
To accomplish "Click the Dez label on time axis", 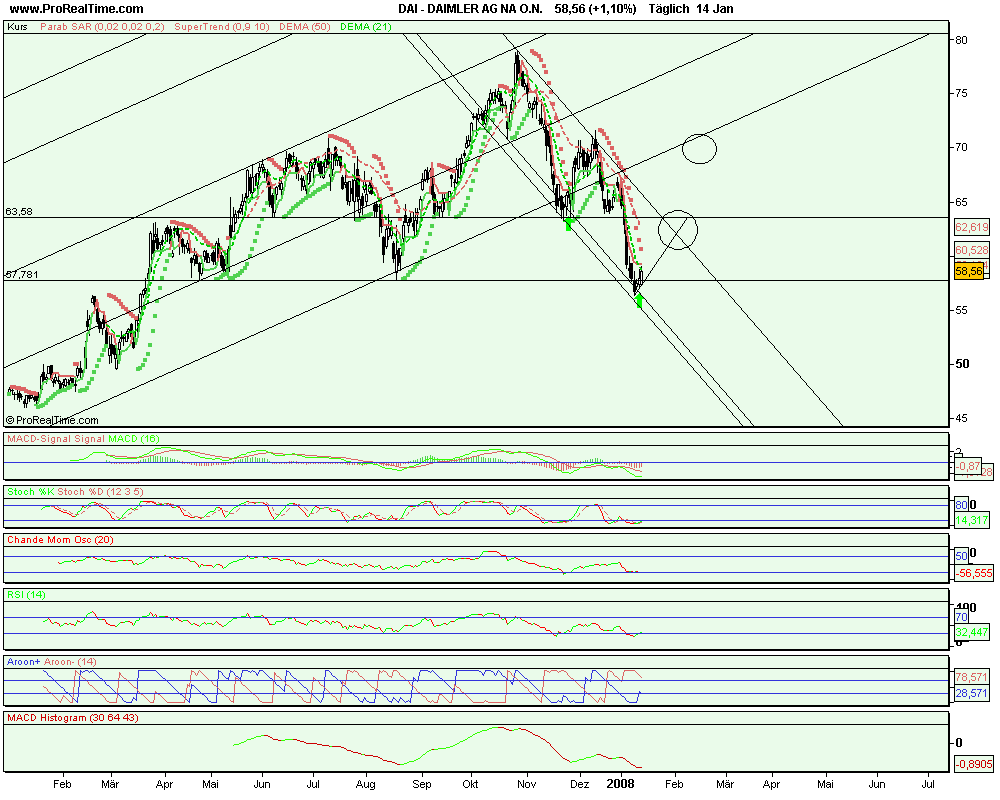I will point(579,784).
